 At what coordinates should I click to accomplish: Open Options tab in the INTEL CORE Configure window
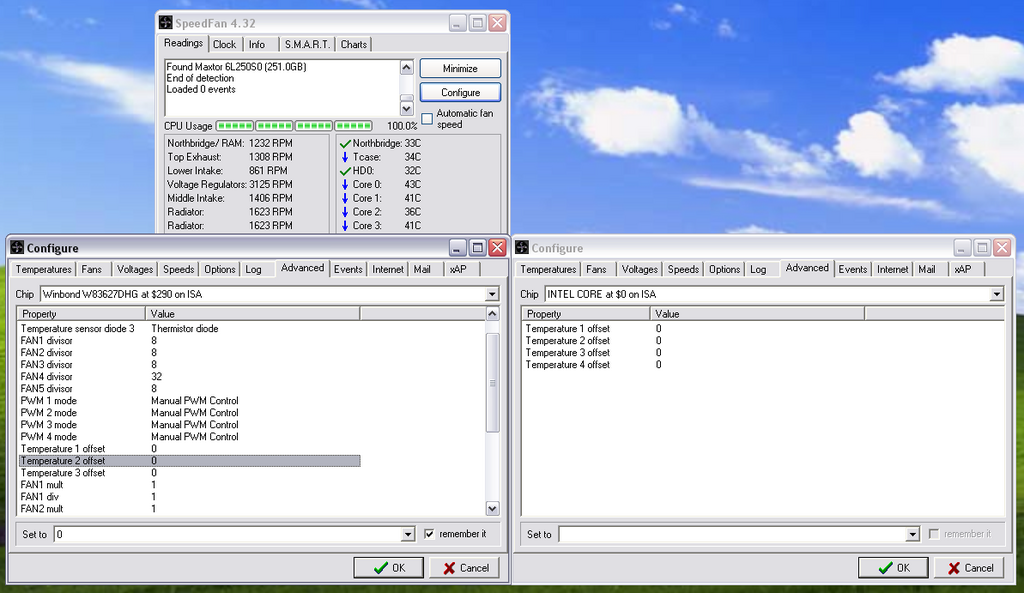coord(724,269)
